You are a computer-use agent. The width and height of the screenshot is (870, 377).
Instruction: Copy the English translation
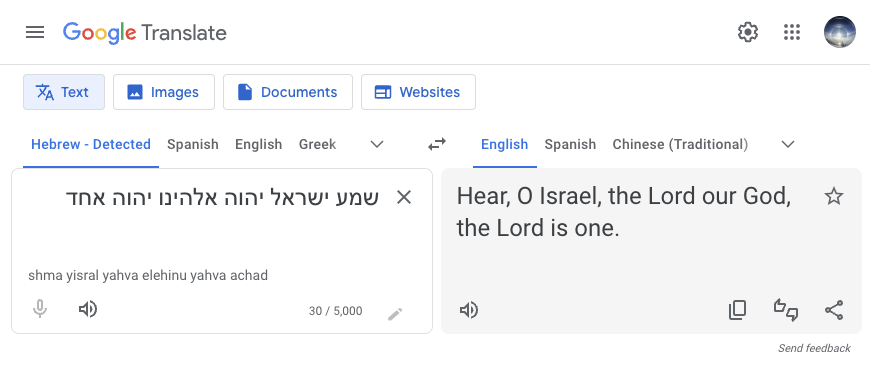(737, 310)
